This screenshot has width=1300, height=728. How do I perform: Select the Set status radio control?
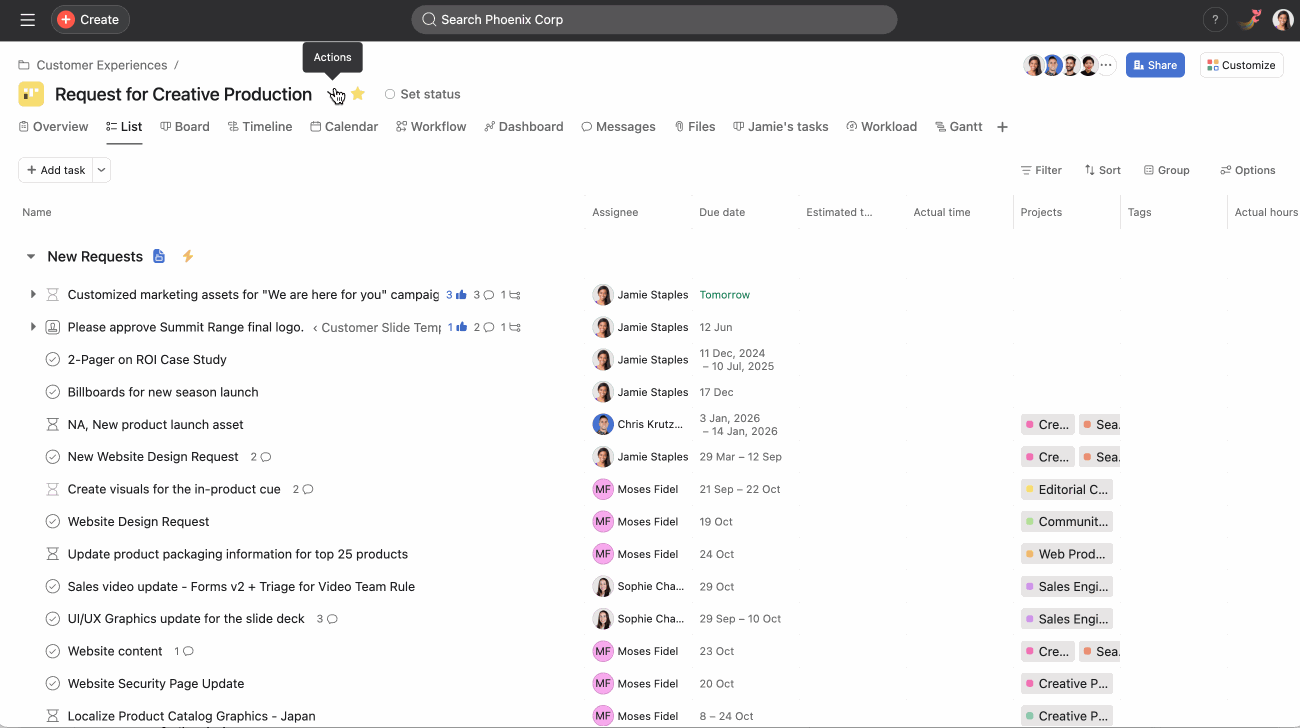[389, 93]
